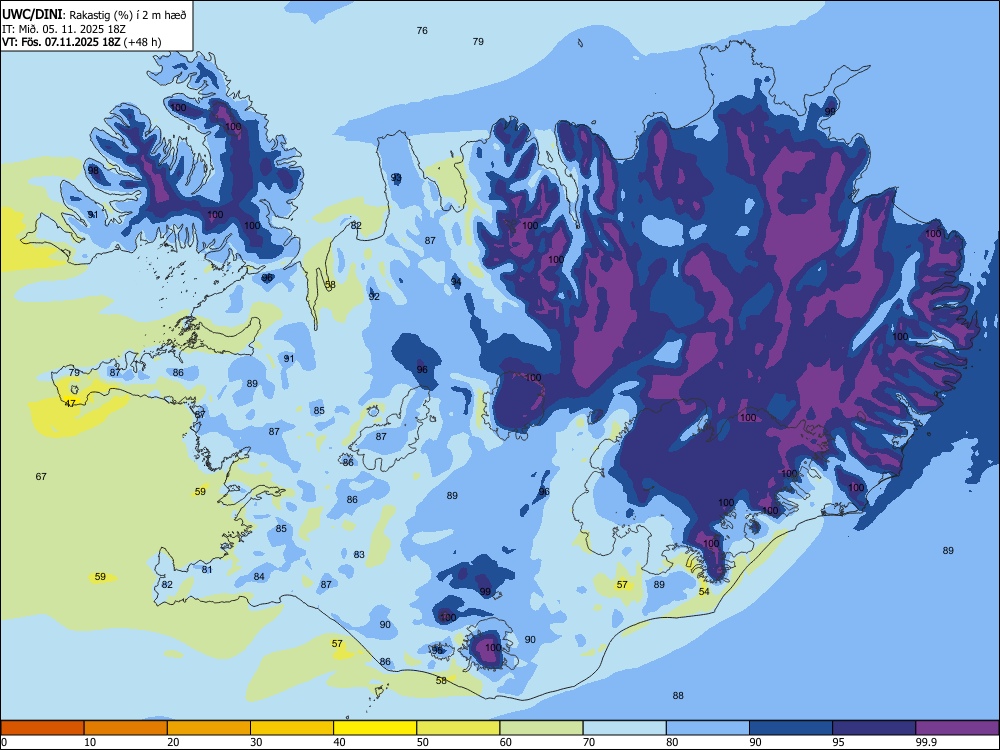Viewport: 1000px width, 750px height.
Task: Click the pale yellow 50–60 legend swatch
Action: click(458, 728)
